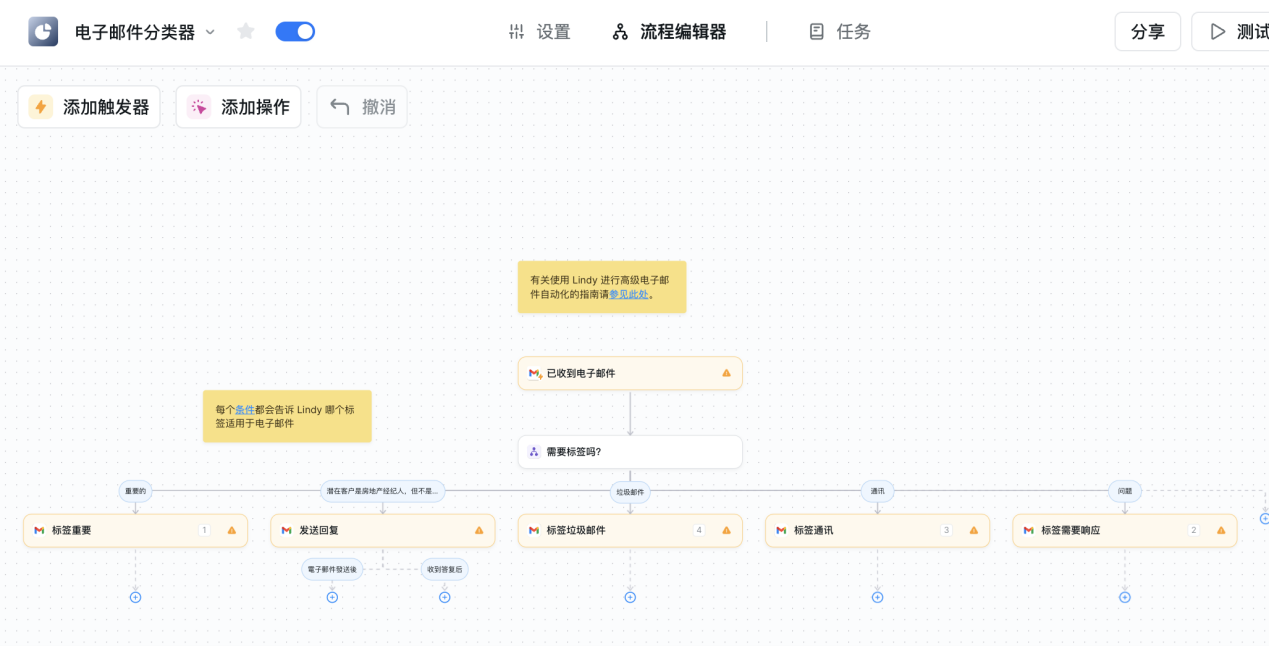The height and width of the screenshot is (646, 1269).
Task: Switch to the 设置 tab
Action: coord(539,32)
